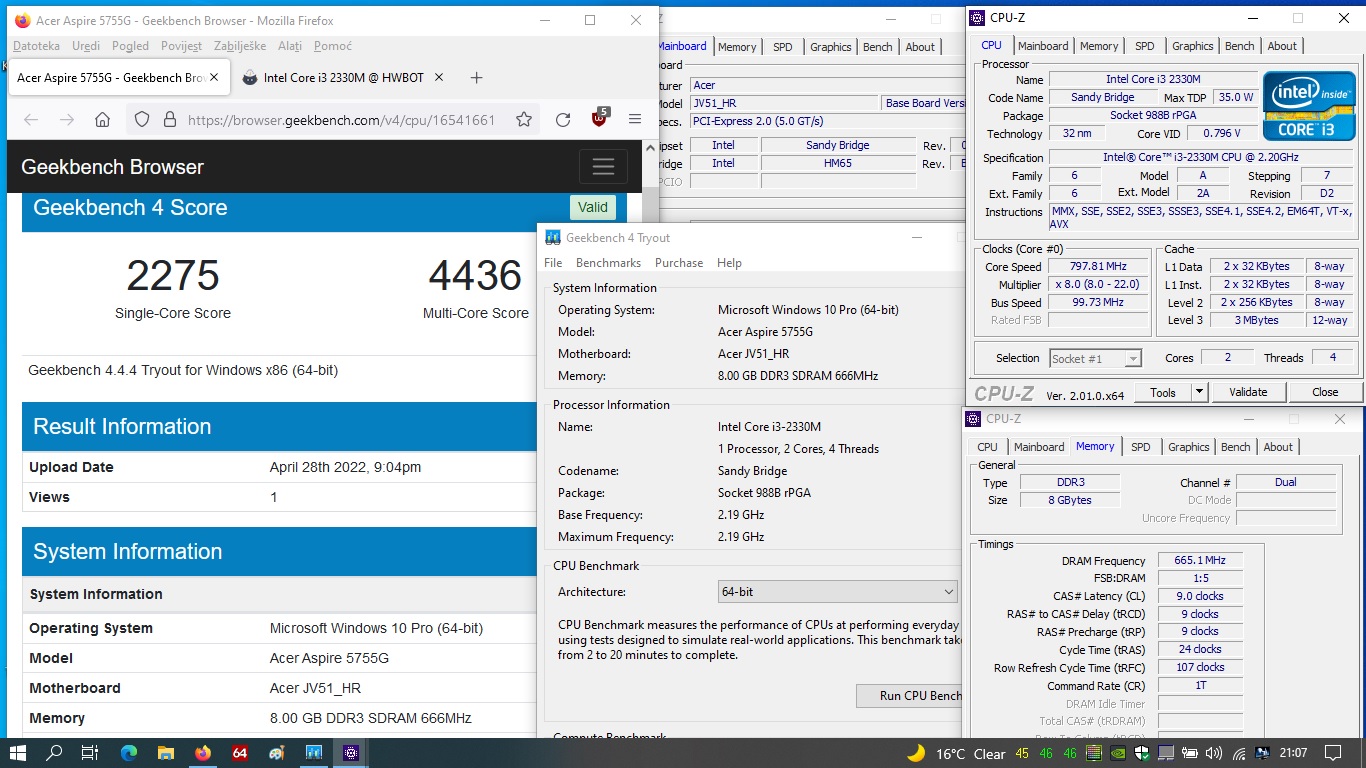Open CPU tab in memory CPU-Z window
This screenshot has height=768, width=1366.
[x=987, y=447]
